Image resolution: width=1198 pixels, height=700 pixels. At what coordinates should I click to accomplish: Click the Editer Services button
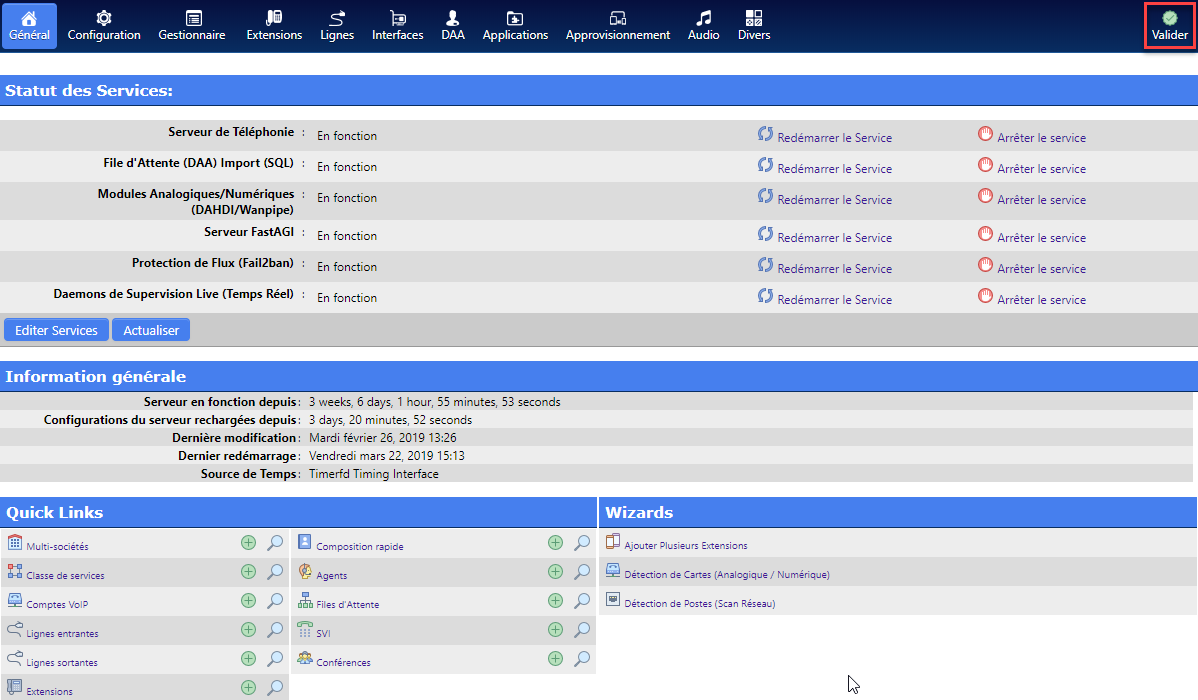pos(57,330)
